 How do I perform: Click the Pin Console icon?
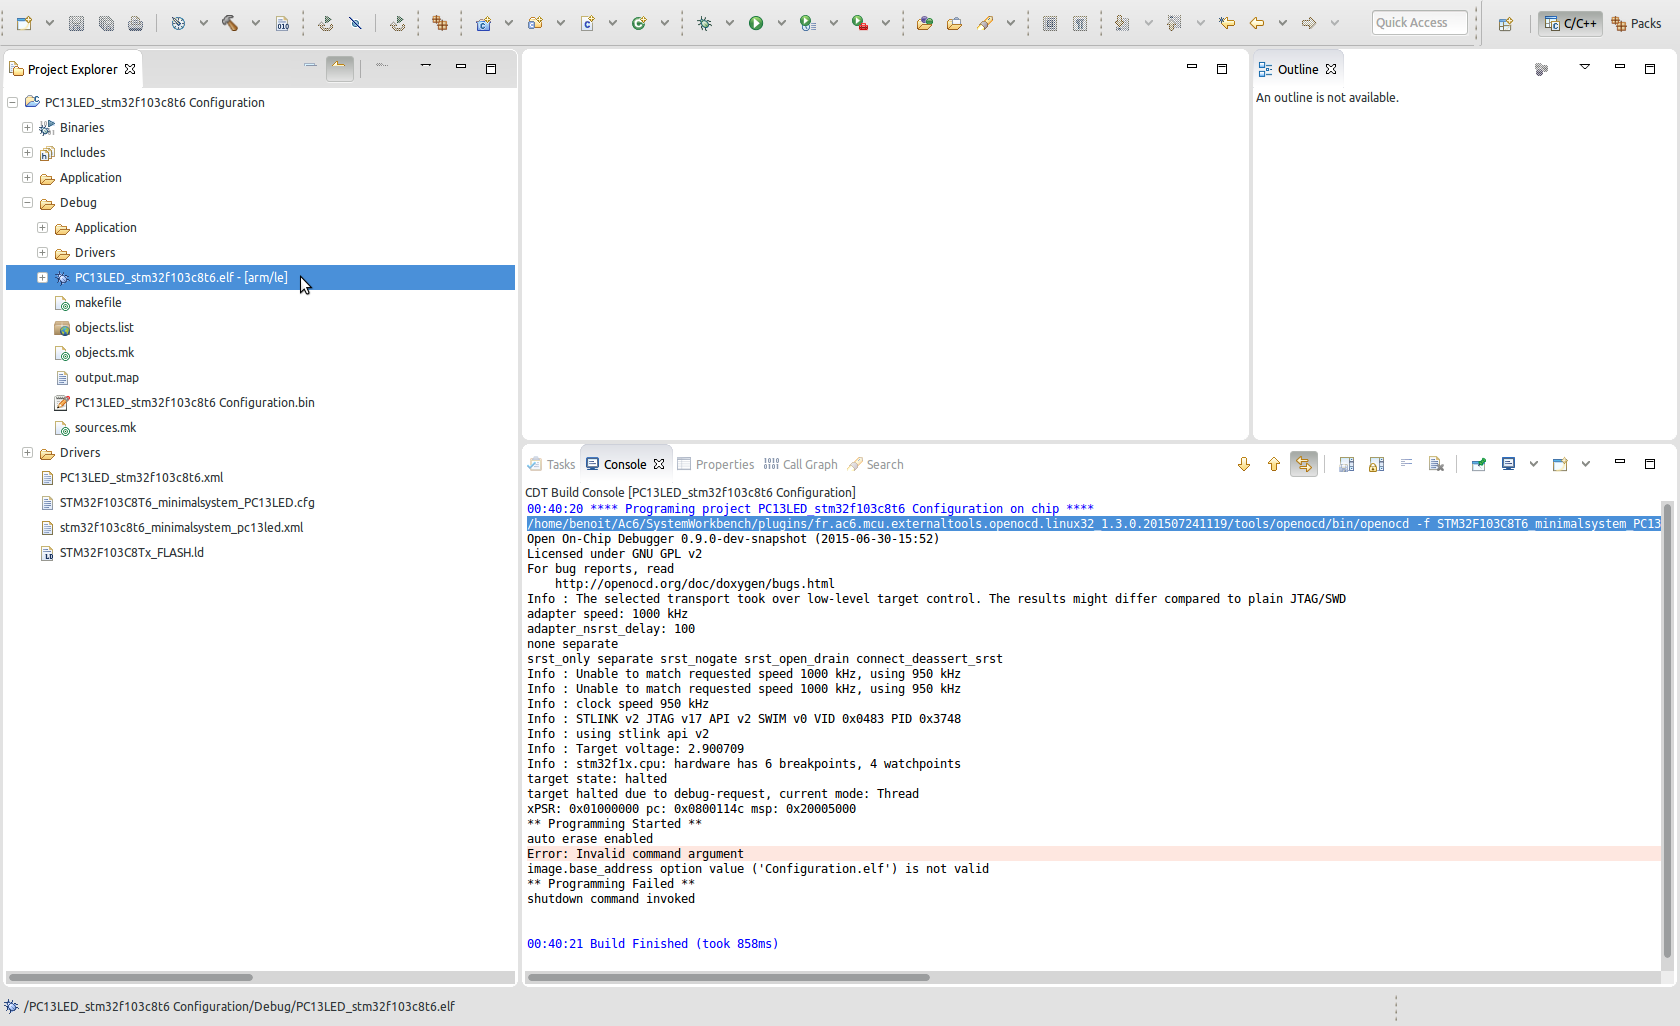[x=1478, y=464]
